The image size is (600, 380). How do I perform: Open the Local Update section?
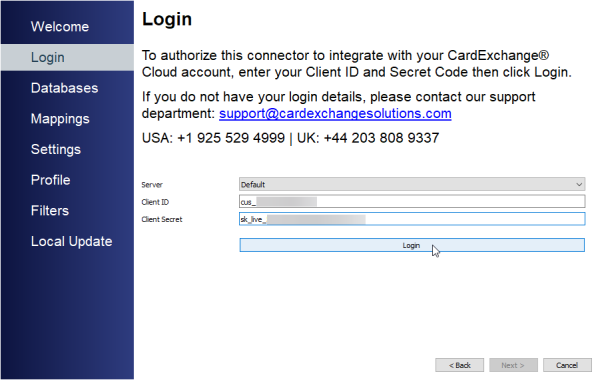(72, 241)
